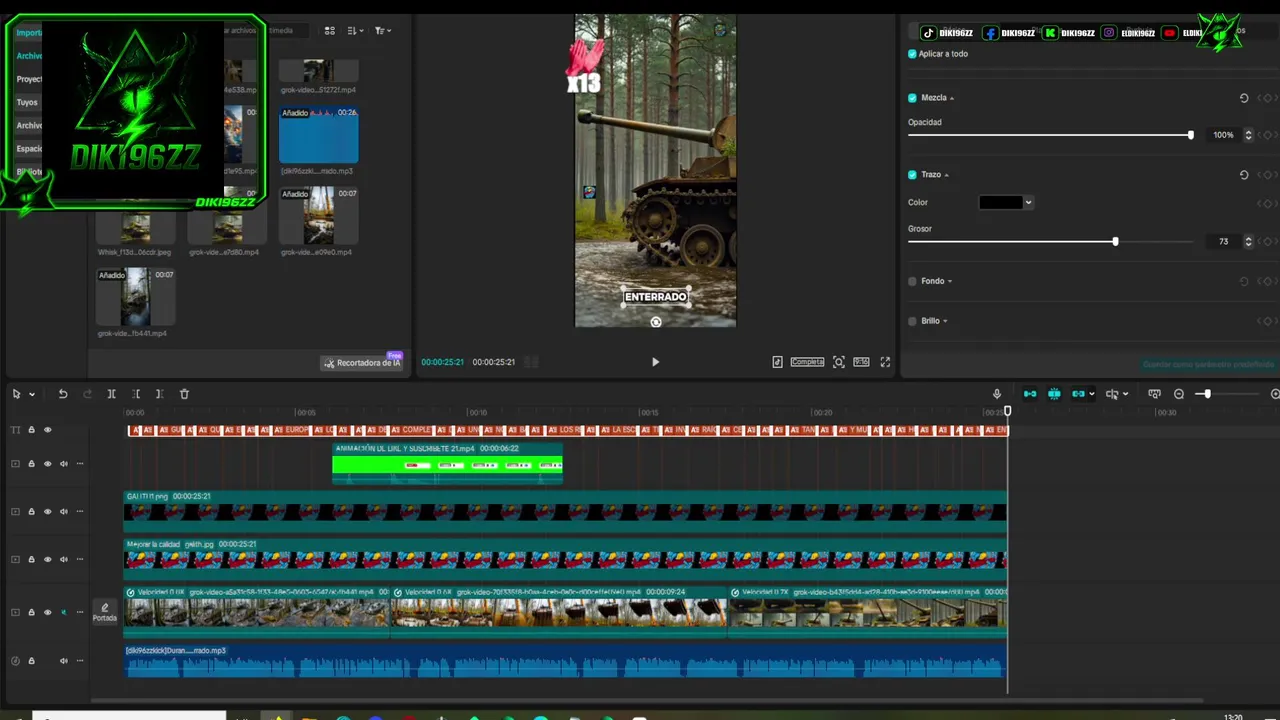Click the Portada cover button

[x=105, y=612]
